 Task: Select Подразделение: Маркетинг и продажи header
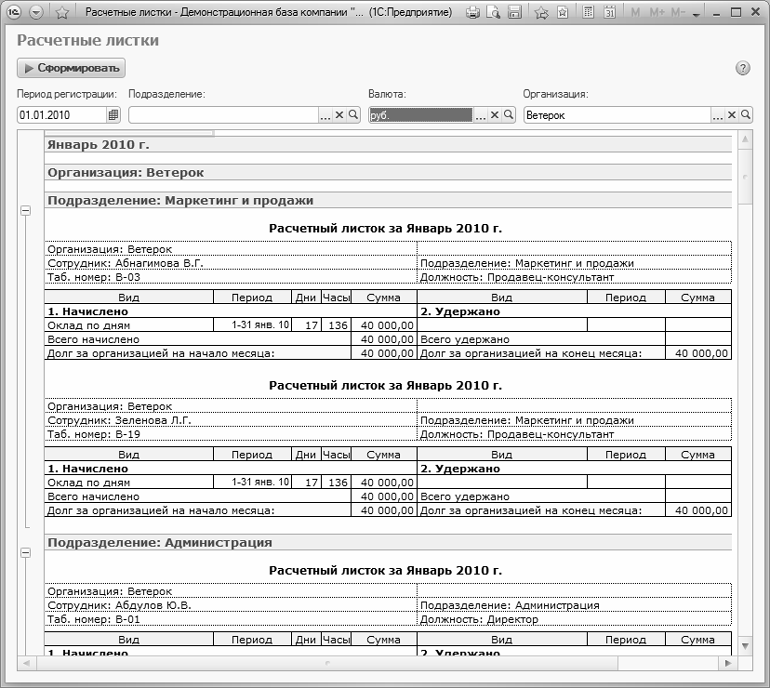(388, 200)
